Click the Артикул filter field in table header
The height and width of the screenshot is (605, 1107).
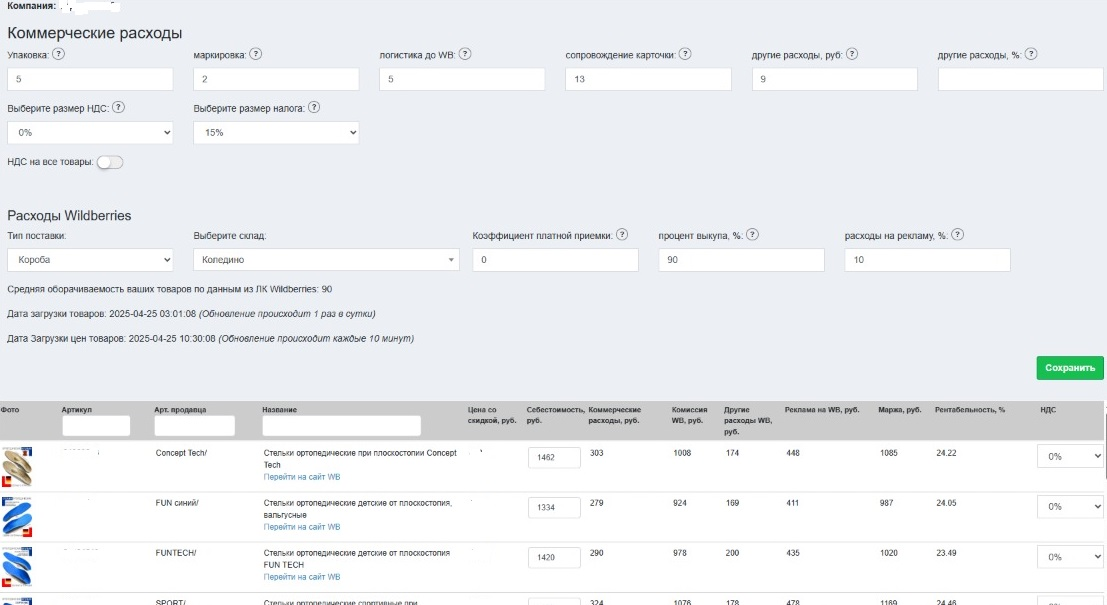[x=96, y=426]
